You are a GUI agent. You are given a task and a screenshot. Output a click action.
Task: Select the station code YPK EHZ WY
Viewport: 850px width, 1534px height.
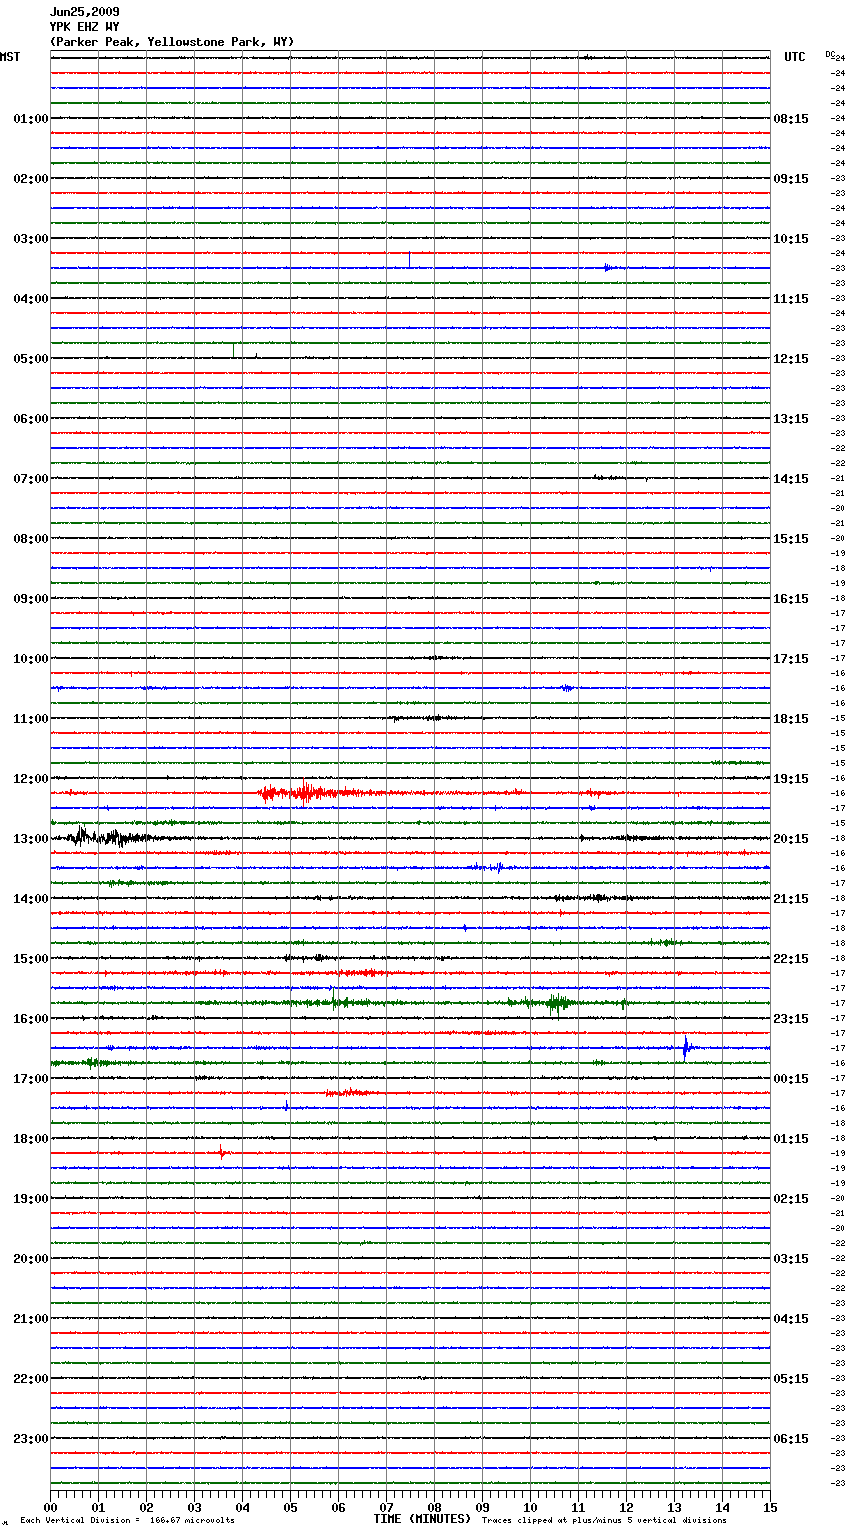(84, 27)
